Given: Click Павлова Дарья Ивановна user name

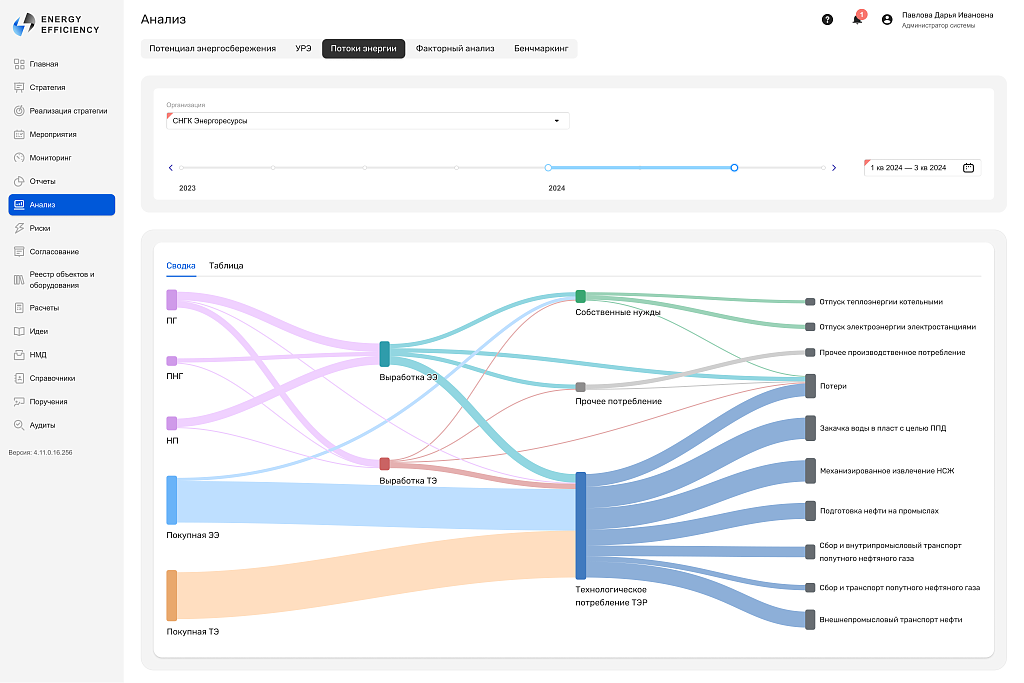Looking at the screenshot, I should [x=947, y=15].
